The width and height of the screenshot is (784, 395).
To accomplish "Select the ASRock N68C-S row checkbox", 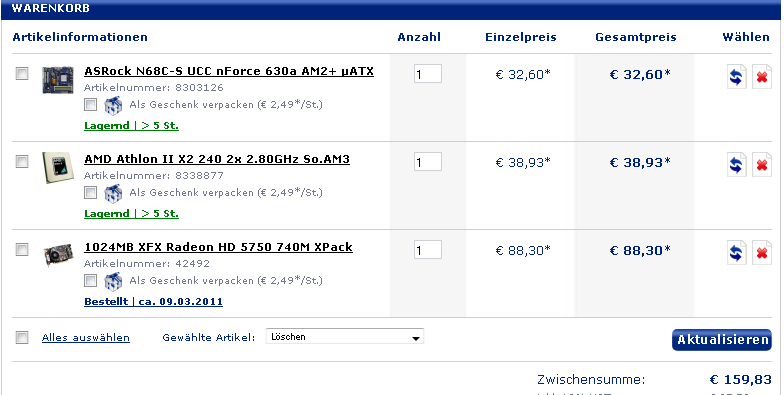I will 22,74.
